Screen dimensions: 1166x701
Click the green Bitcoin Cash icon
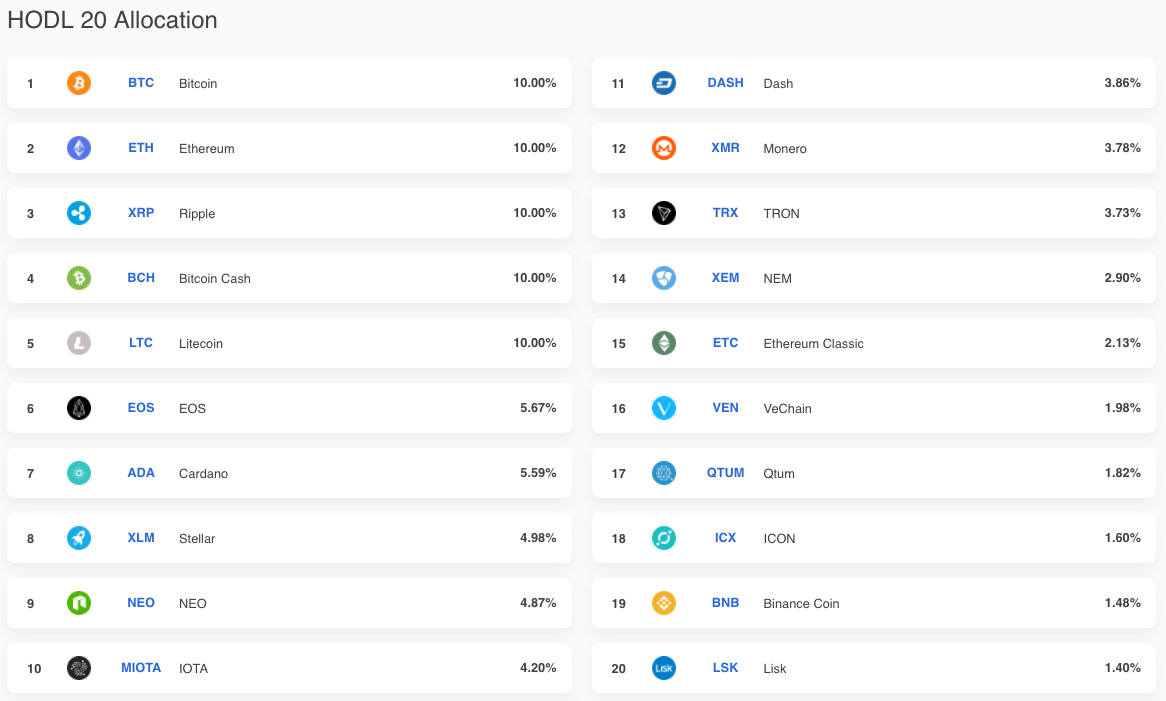tap(79, 278)
